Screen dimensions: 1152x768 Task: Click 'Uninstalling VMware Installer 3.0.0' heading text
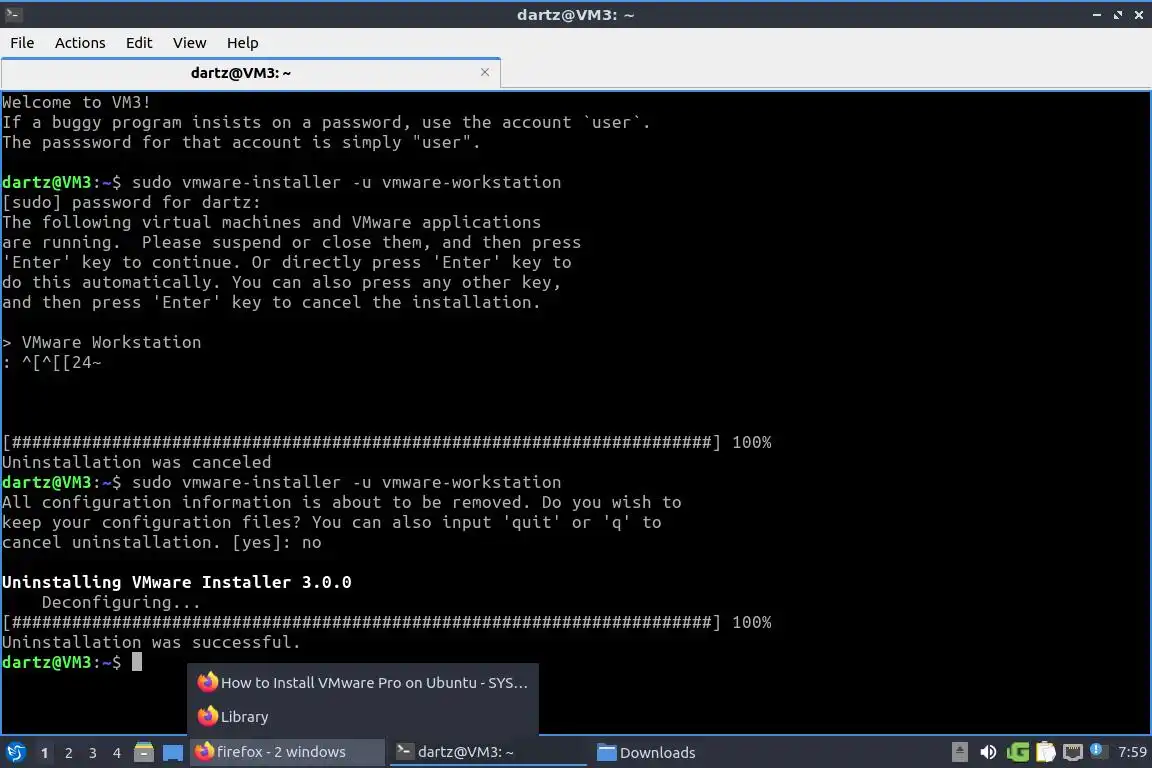pos(176,582)
